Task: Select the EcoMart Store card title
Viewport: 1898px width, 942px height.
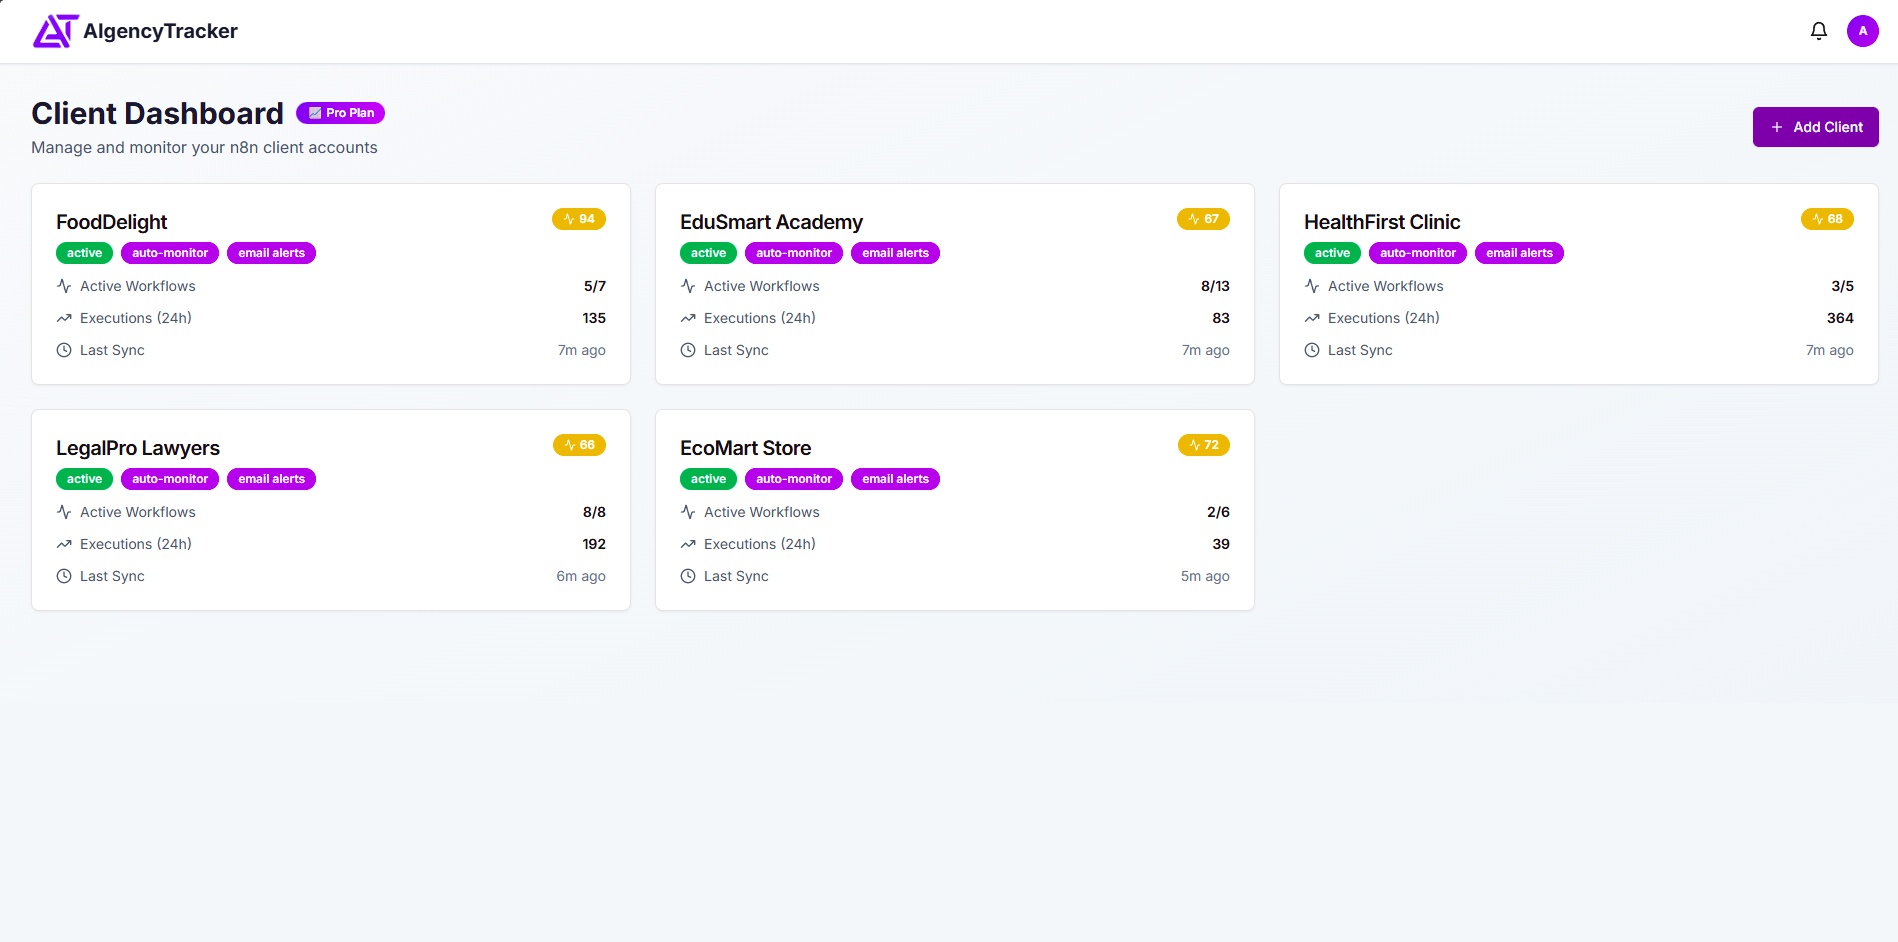Action: [x=745, y=448]
